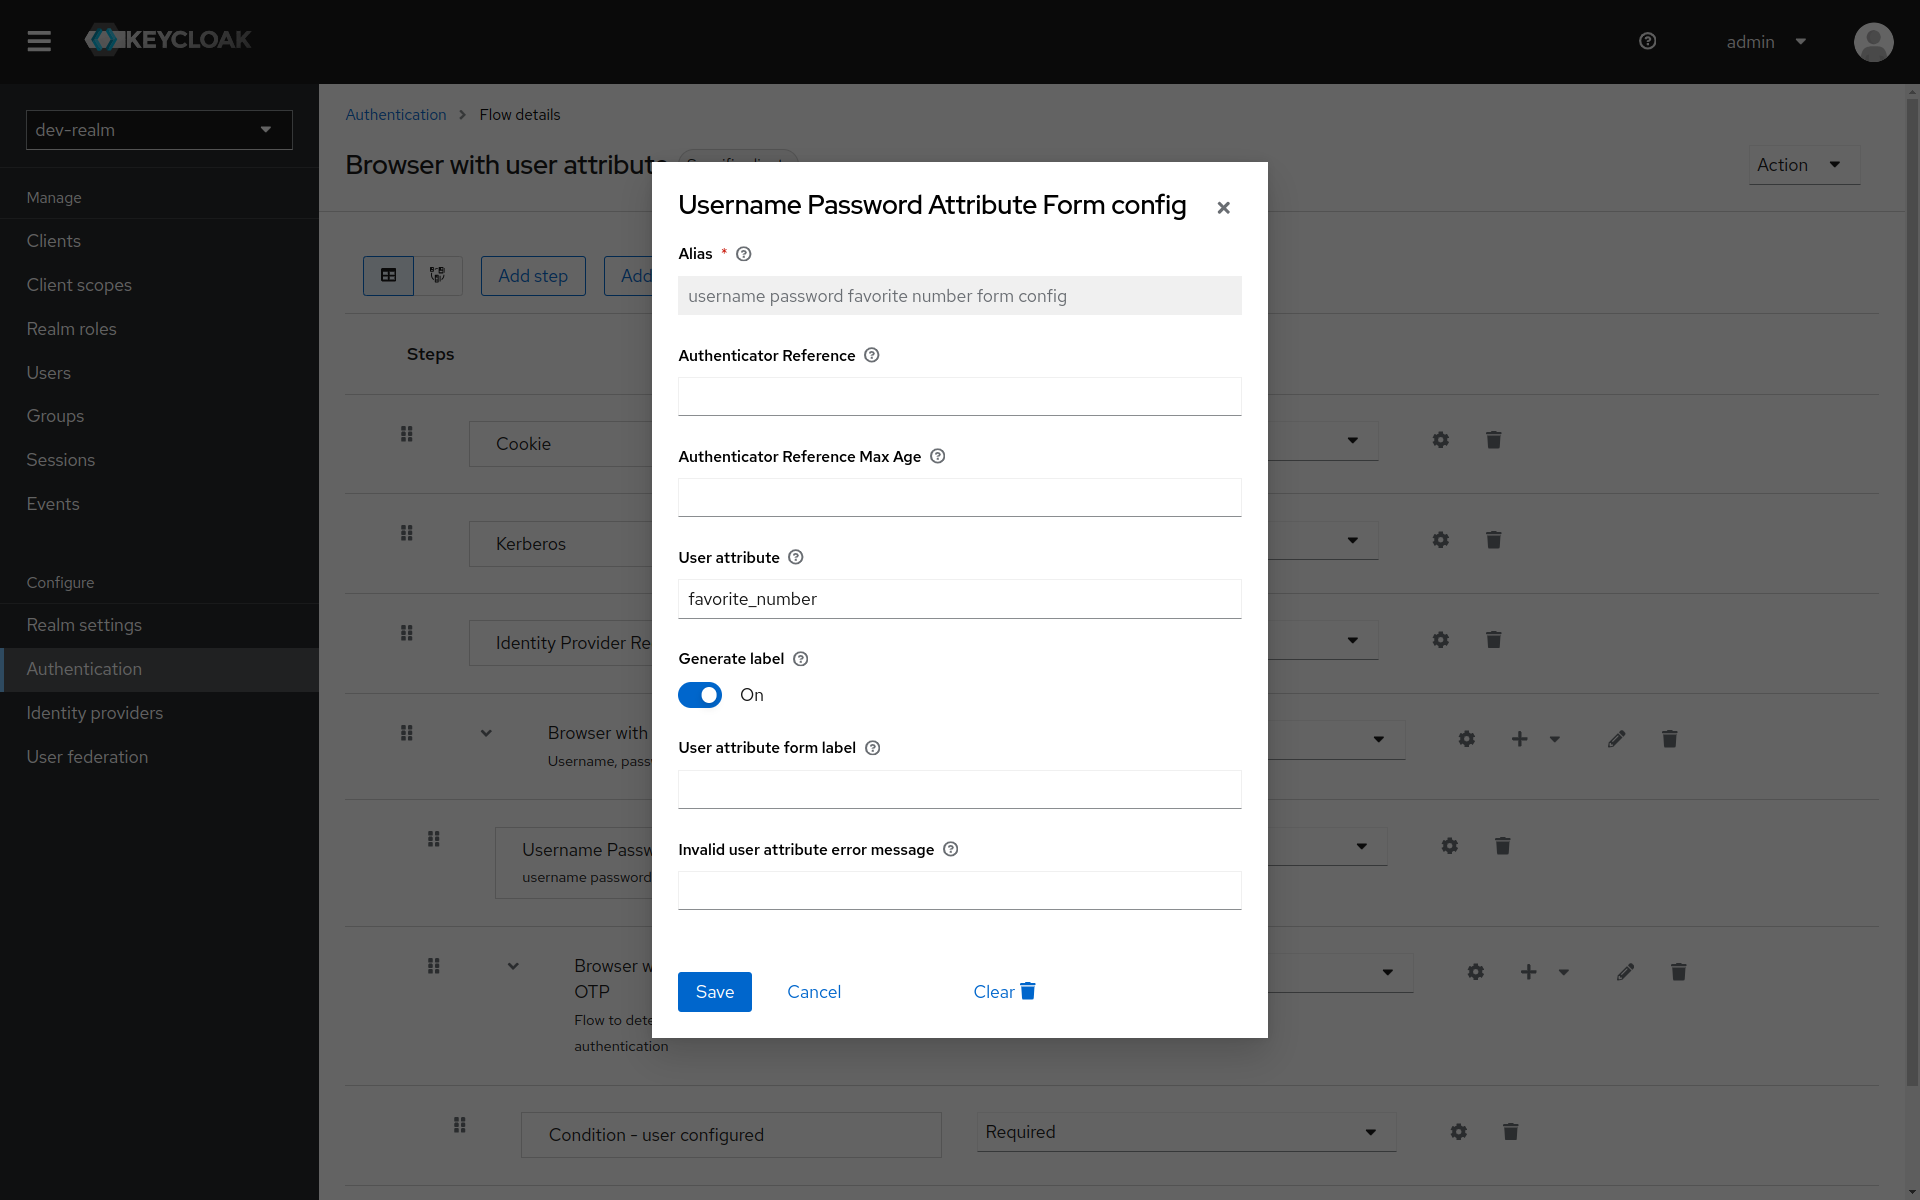Switch to the flow diagram view icon
This screenshot has height=1200, width=1920.
coord(438,275)
